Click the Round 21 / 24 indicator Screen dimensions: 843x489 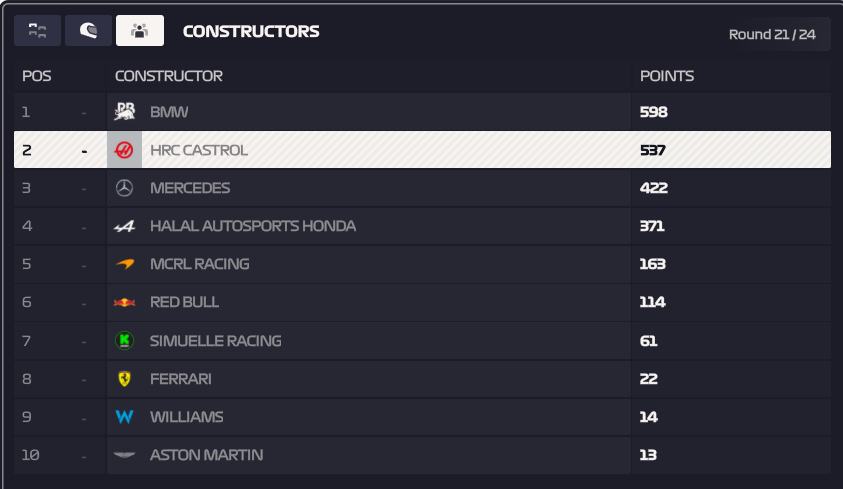coord(772,34)
